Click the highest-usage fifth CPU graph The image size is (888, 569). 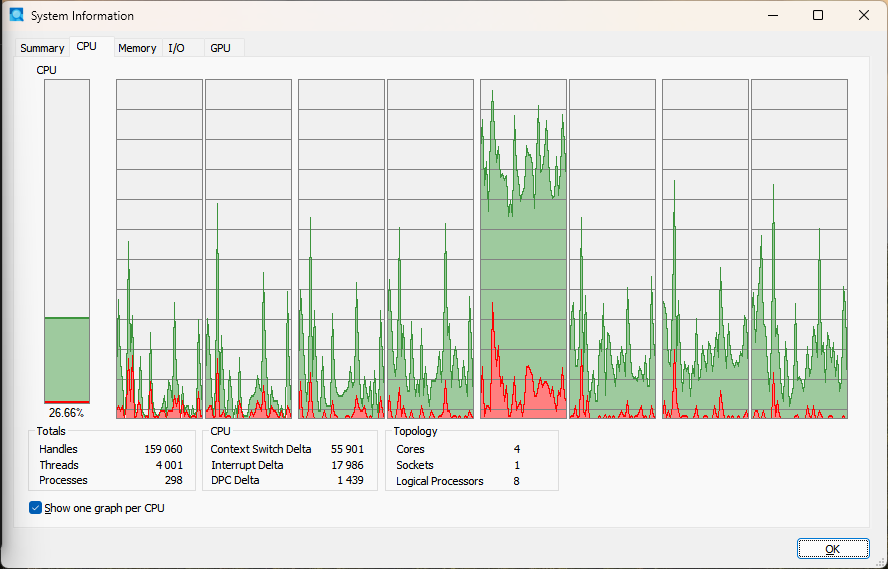523,249
